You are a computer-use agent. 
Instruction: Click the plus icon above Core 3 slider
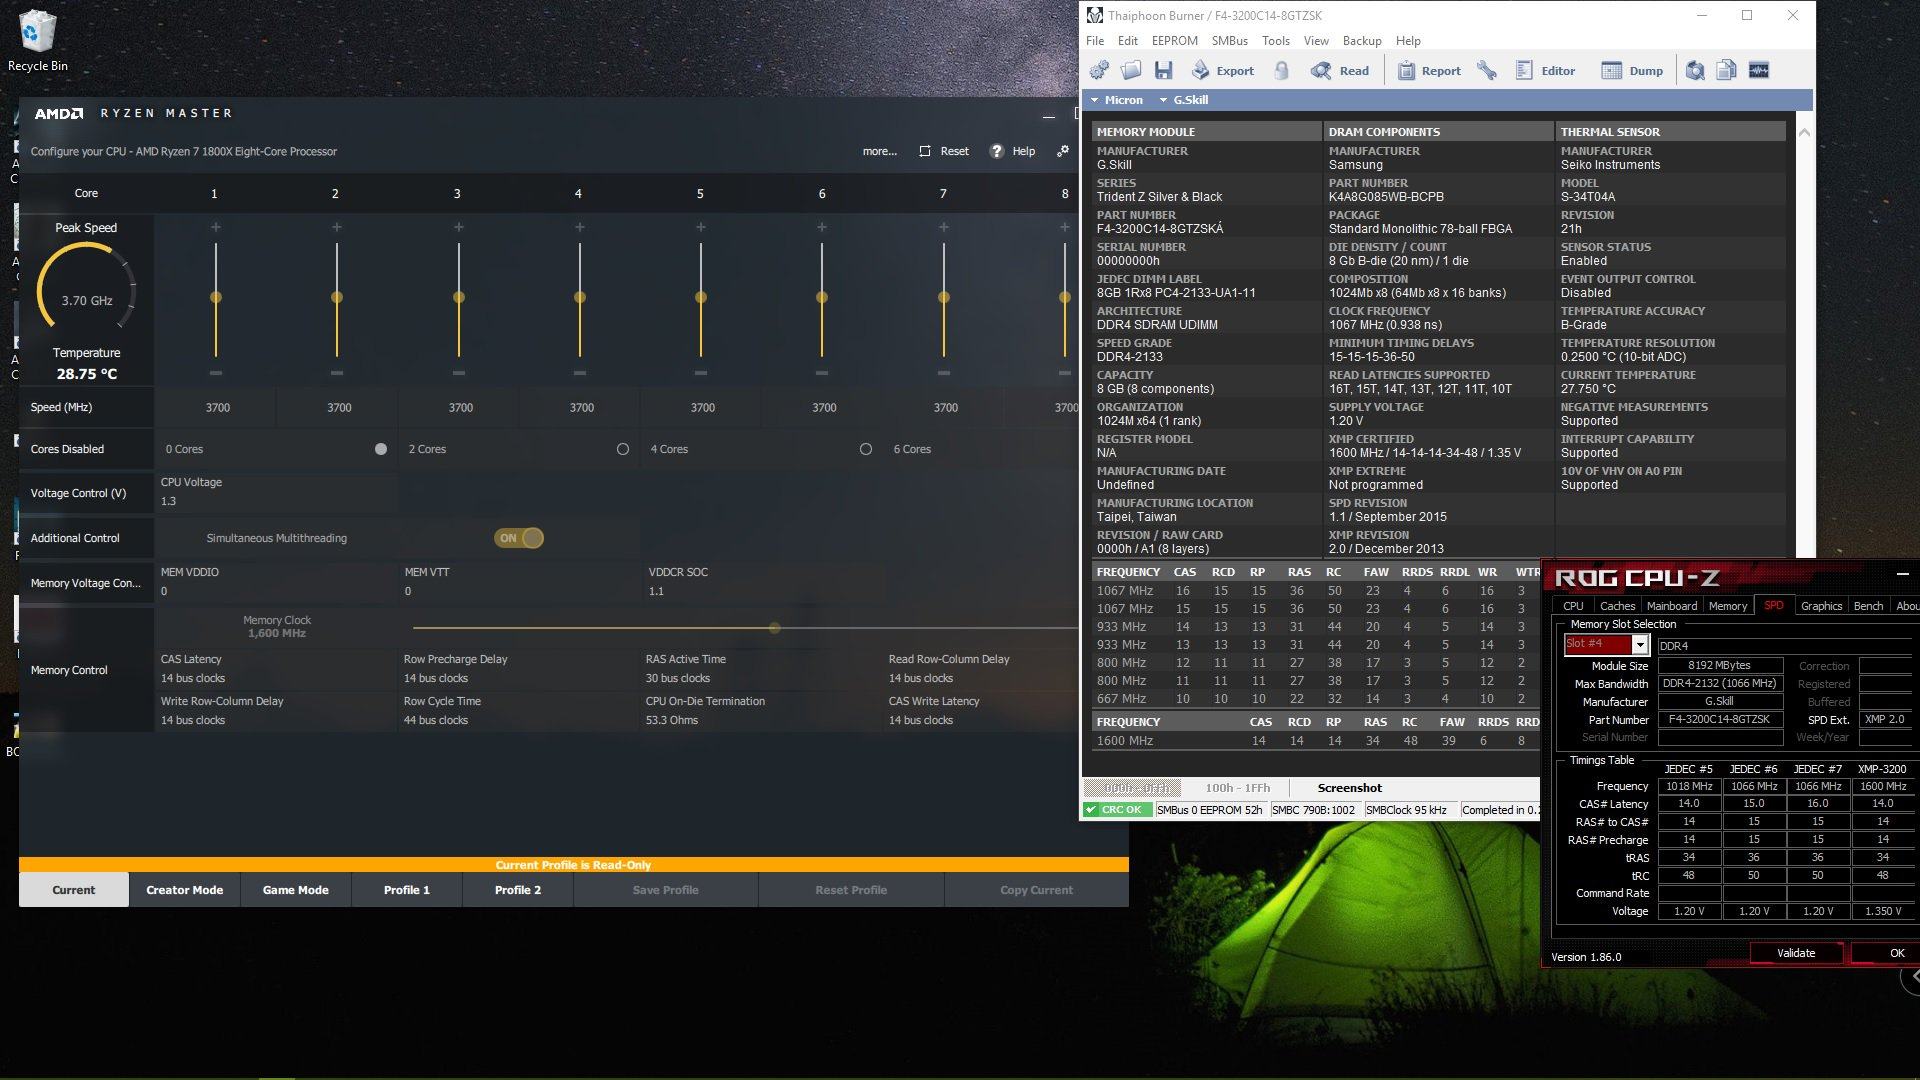tap(459, 228)
